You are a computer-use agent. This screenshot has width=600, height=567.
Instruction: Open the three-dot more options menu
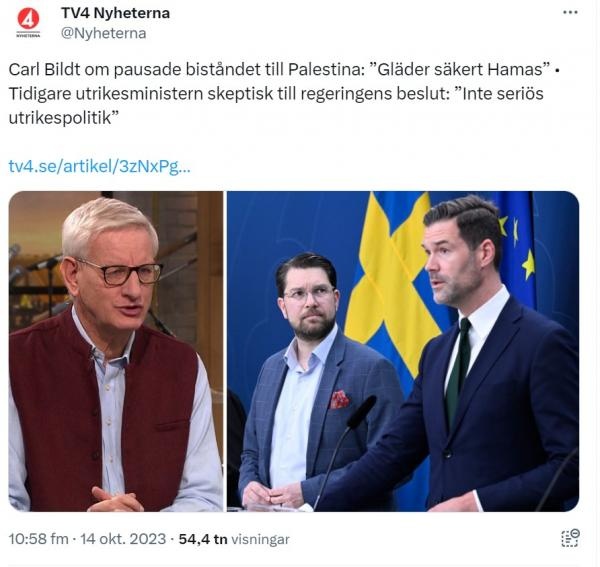570,13
